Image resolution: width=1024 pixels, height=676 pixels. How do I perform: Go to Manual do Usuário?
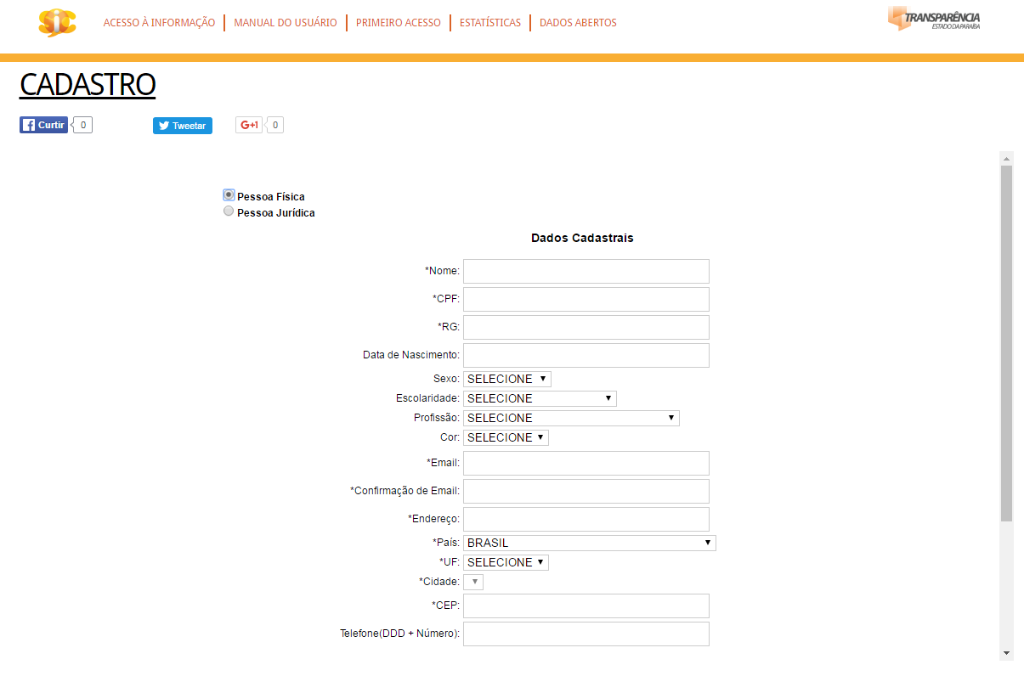click(285, 23)
